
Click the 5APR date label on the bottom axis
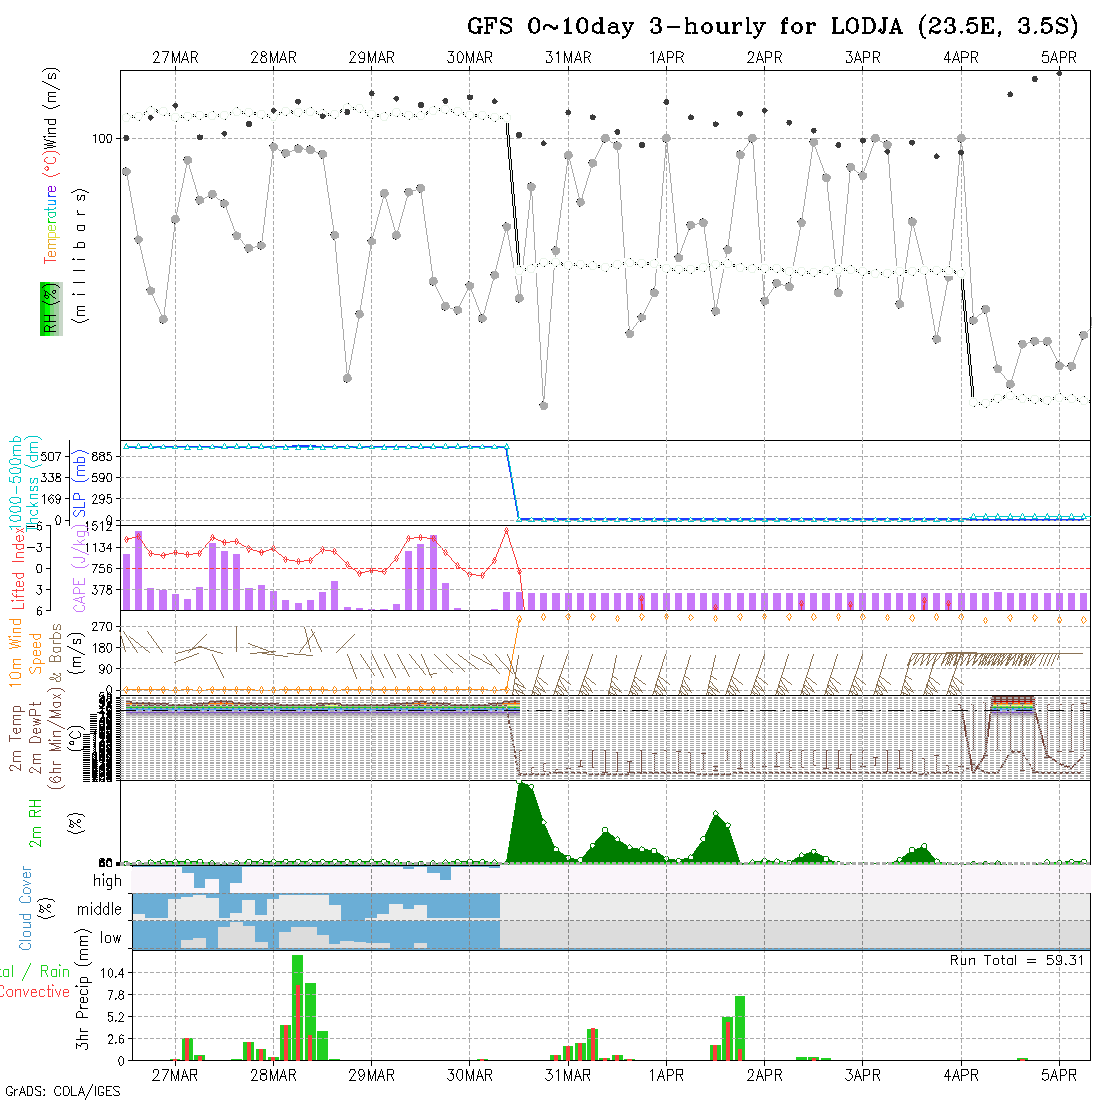pyautogui.click(x=1059, y=1075)
